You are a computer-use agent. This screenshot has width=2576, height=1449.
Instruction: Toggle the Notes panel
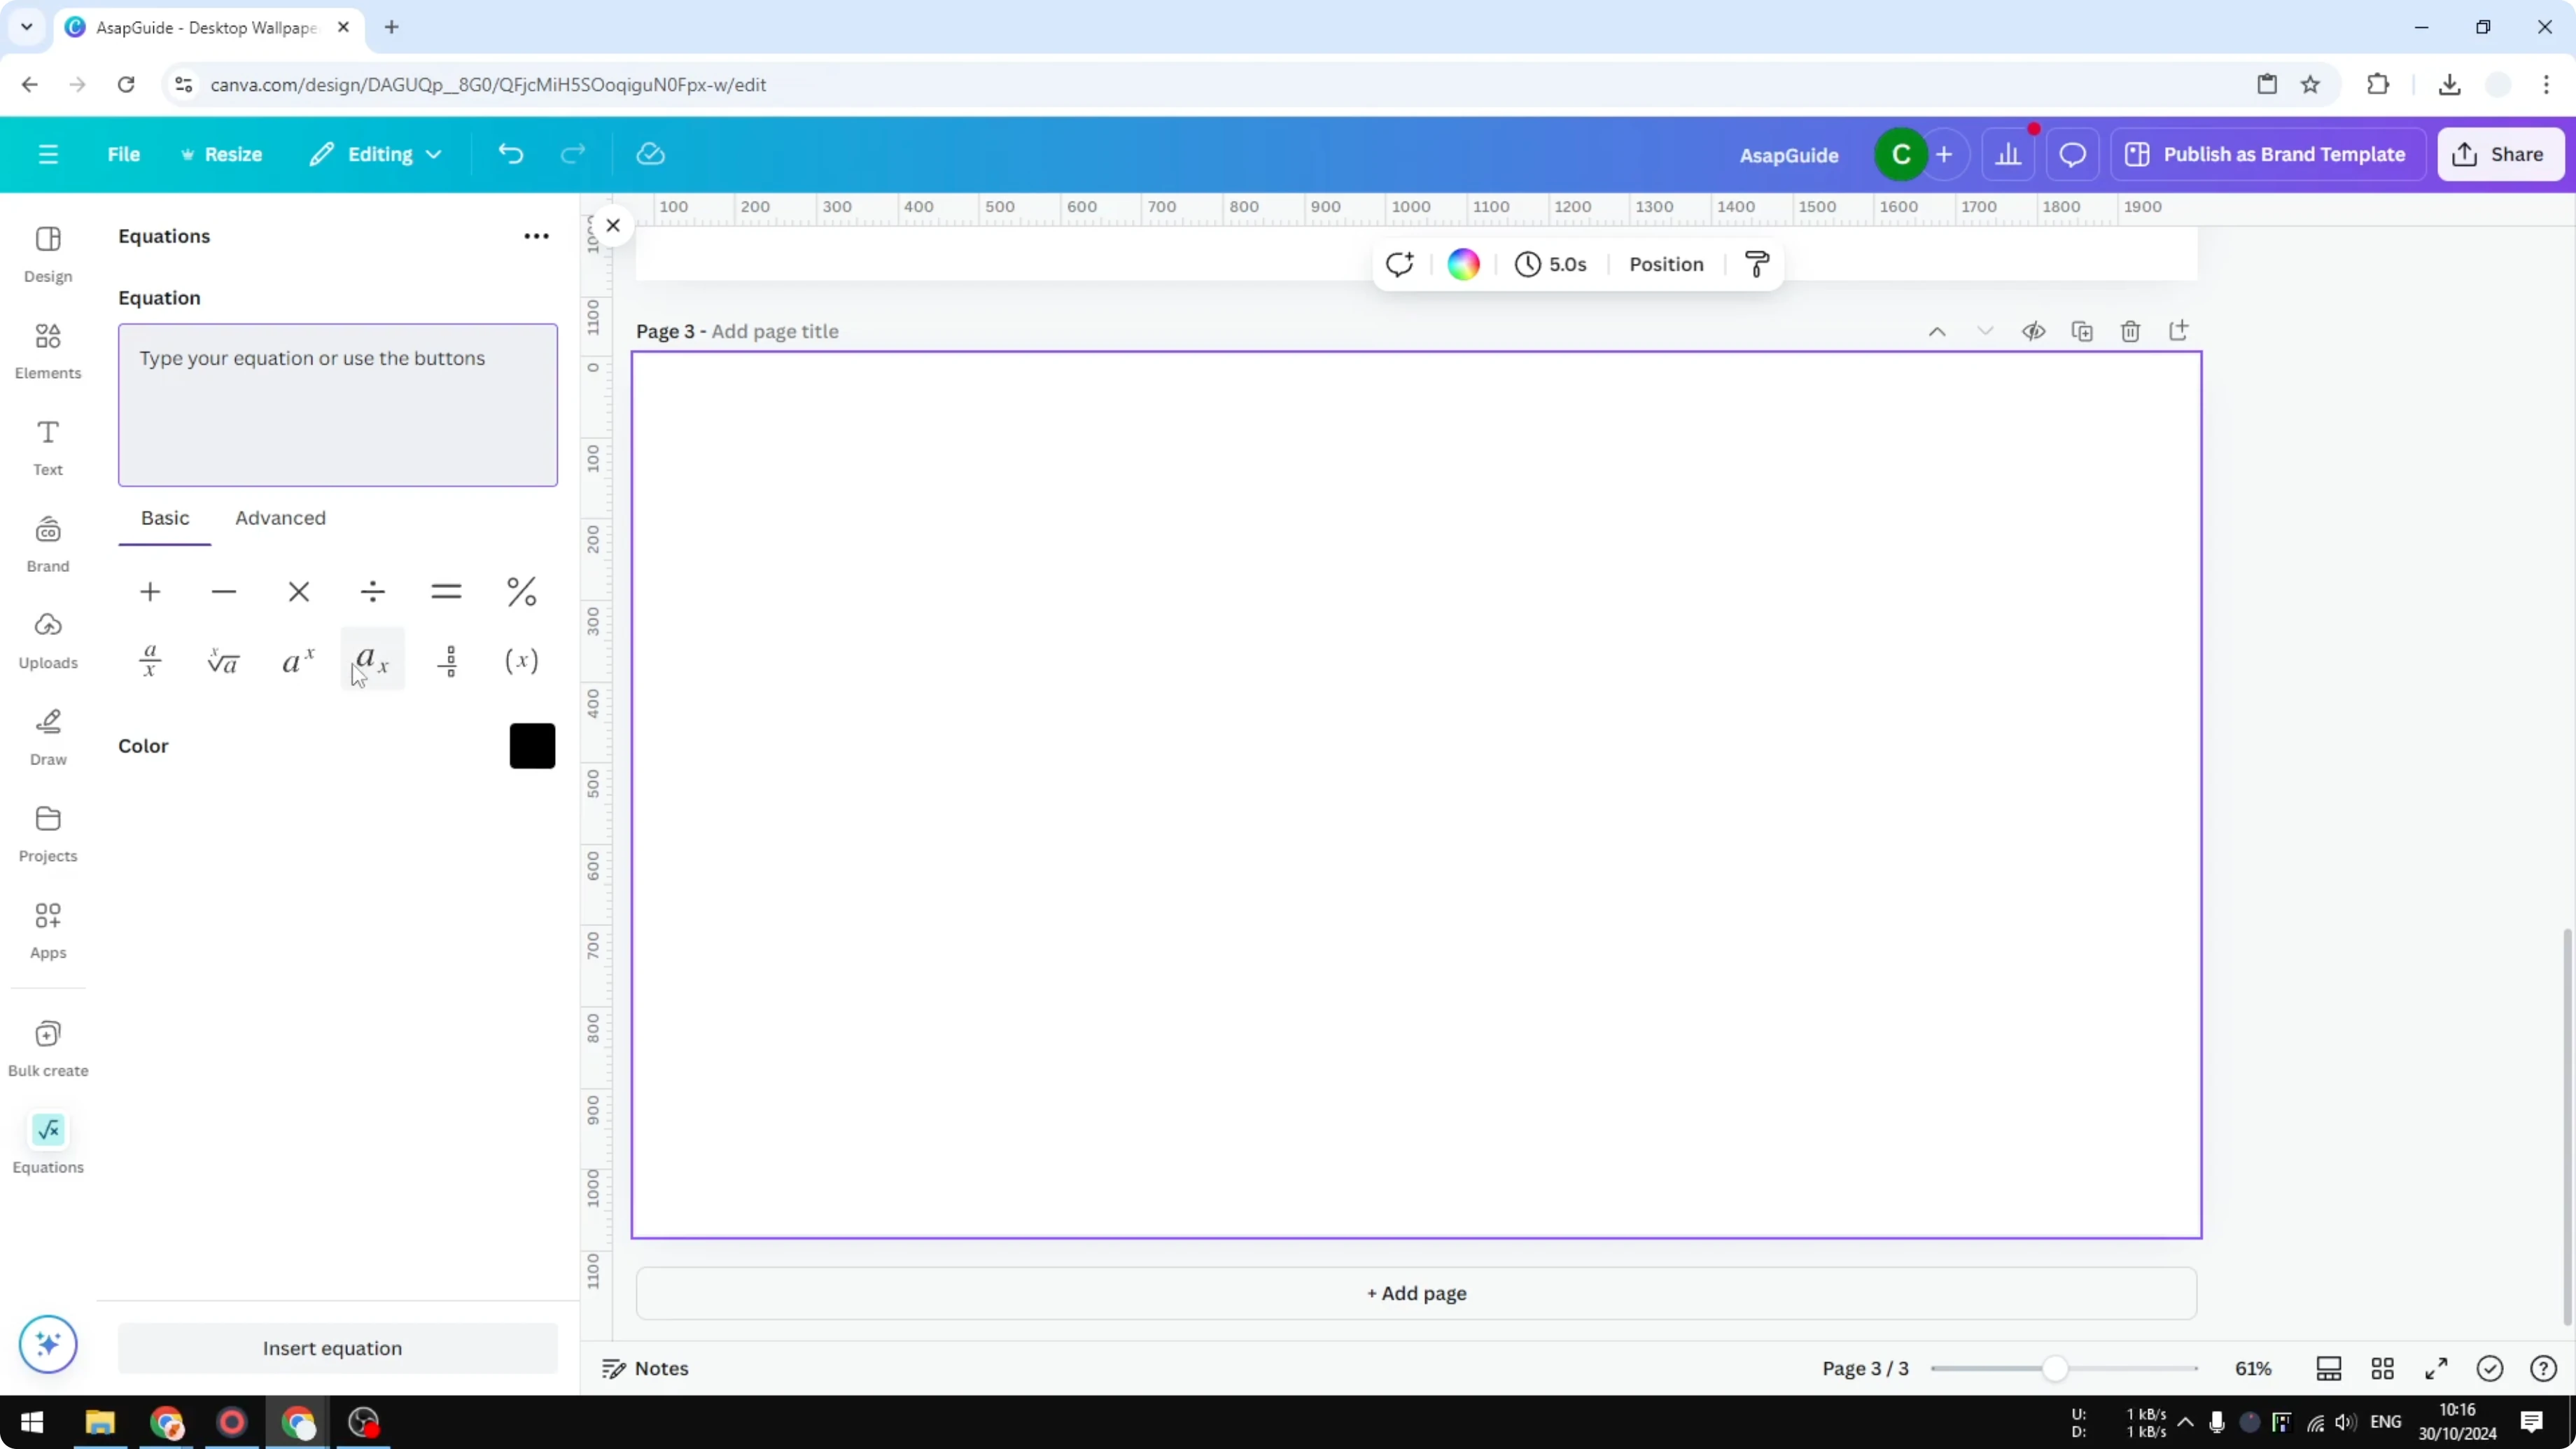click(645, 1368)
